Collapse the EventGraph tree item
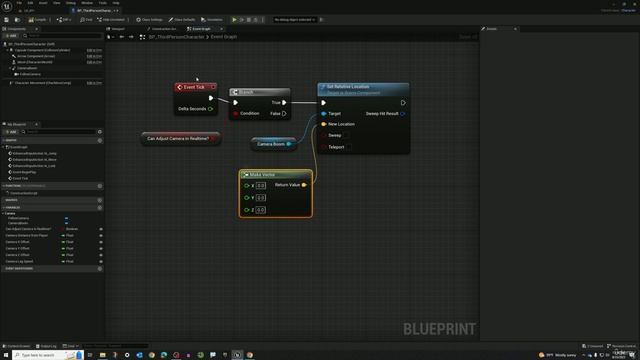640x360 pixels. pos(4,147)
